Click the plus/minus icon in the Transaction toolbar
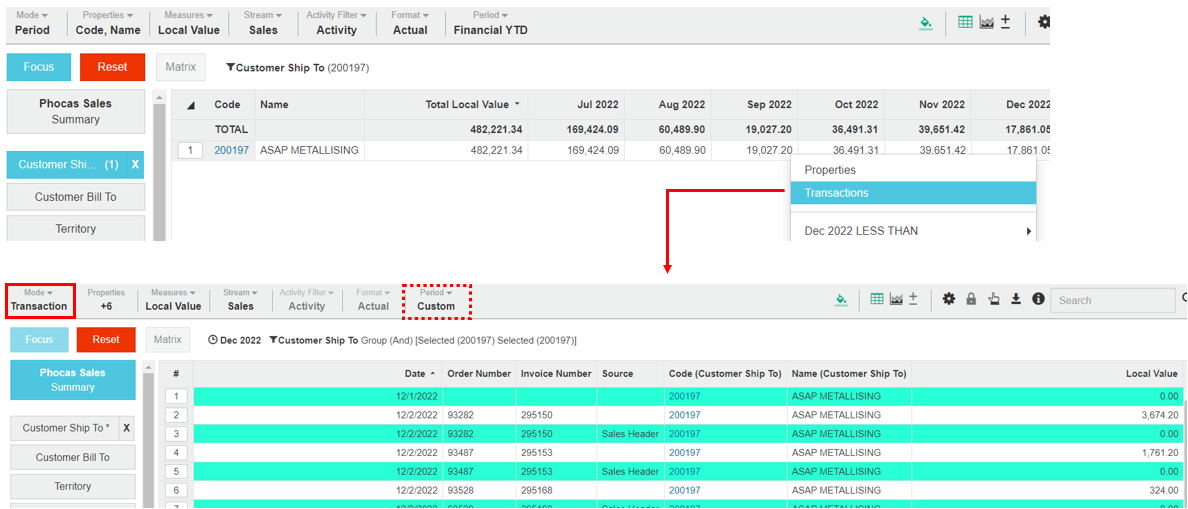Viewport: 1188px width, 509px height. coord(913,299)
